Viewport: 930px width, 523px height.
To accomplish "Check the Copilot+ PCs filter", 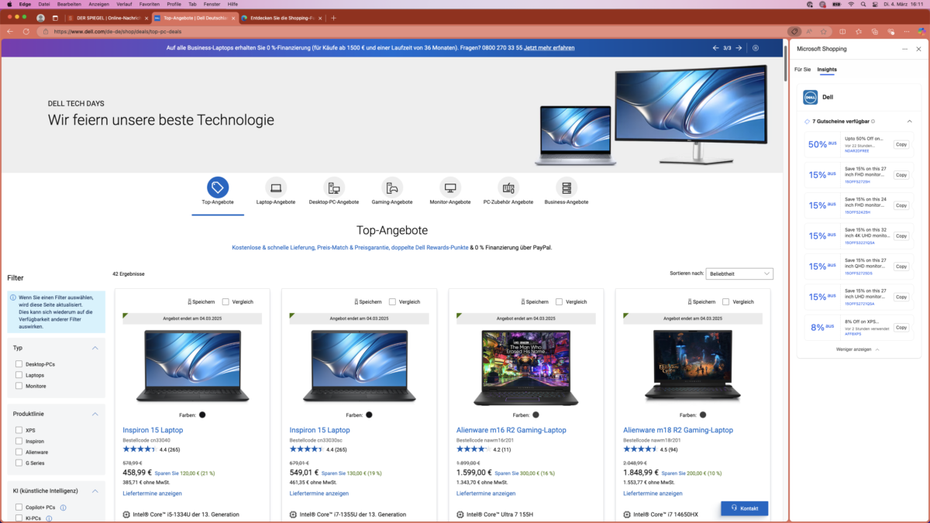I will pyautogui.click(x=19, y=508).
